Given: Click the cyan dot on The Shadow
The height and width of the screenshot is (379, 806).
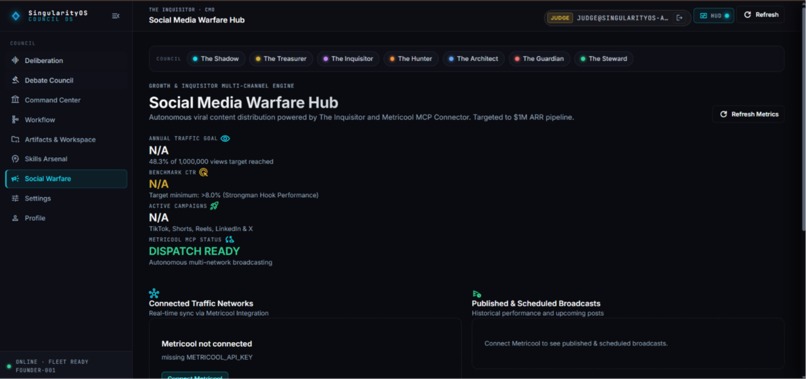Looking at the screenshot, I should pos(195,59).
